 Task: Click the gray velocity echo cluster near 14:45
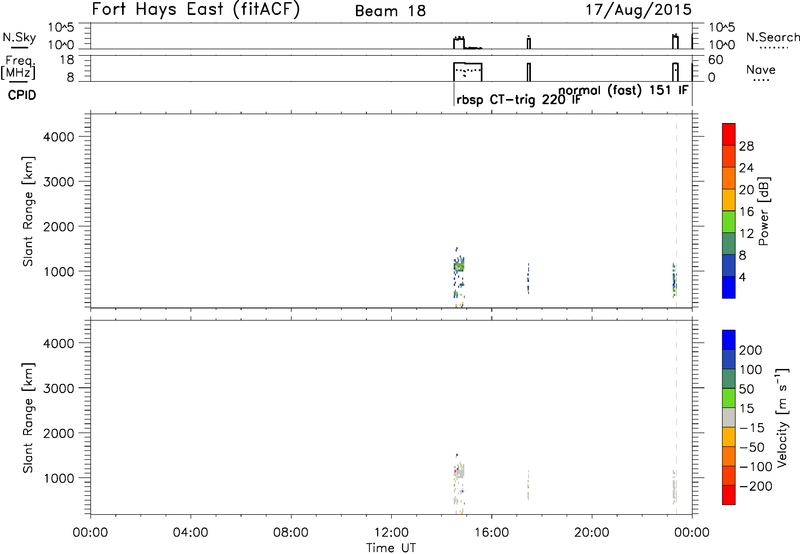(x=459, y=472)
